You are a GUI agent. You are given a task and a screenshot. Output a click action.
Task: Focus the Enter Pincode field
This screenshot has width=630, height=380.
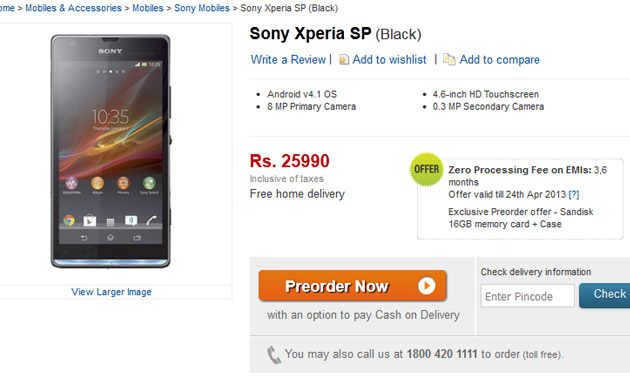click(x=527, y=296)
